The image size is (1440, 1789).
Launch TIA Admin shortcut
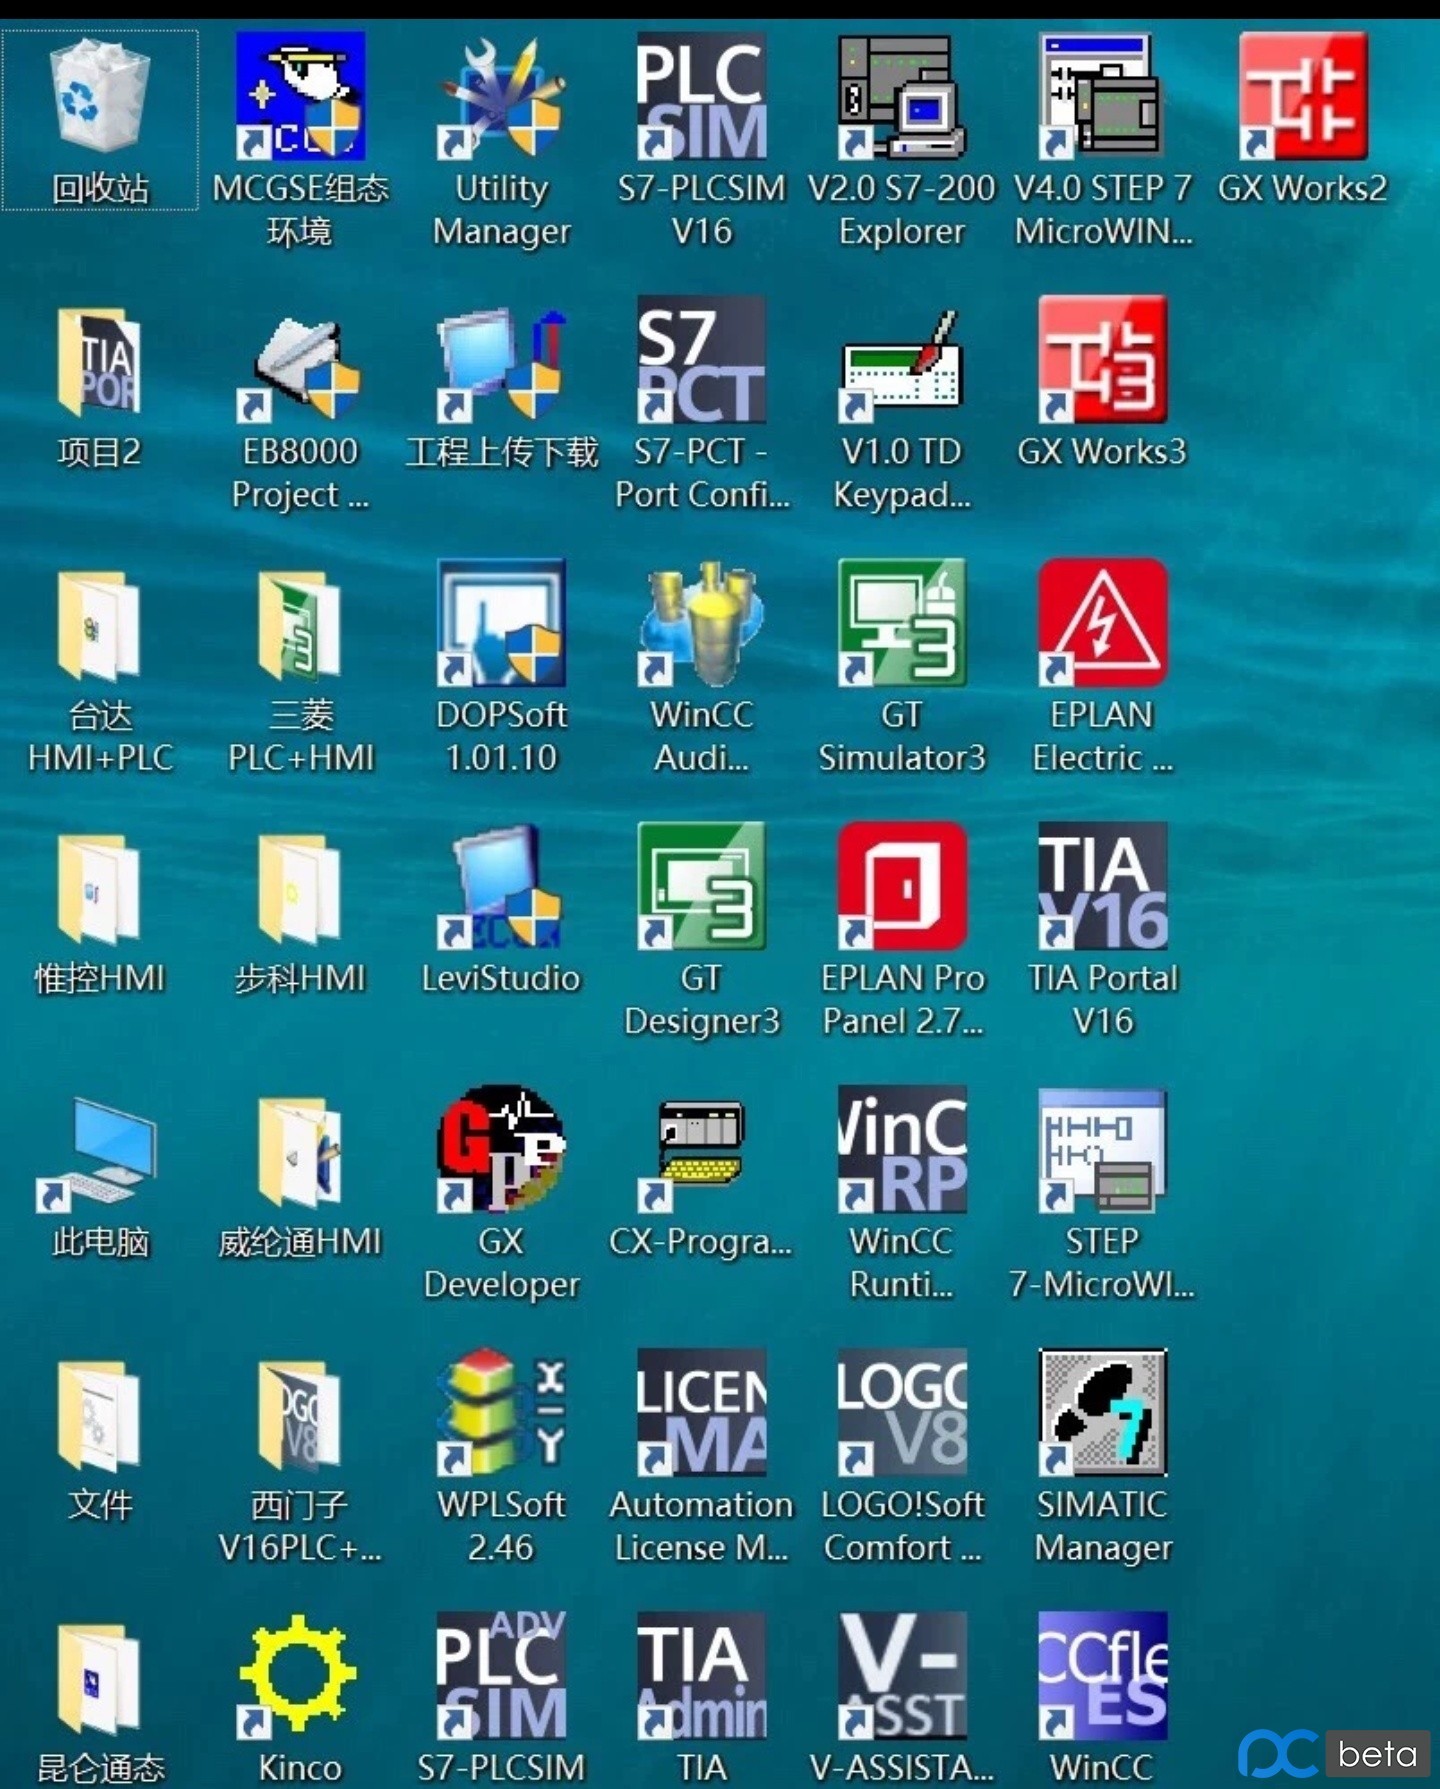tap(702, 1675)
